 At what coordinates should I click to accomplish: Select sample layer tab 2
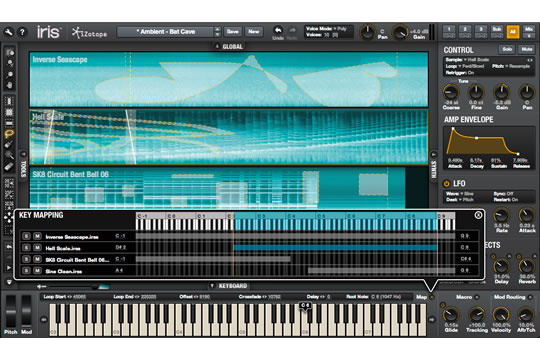click(465, 32)
